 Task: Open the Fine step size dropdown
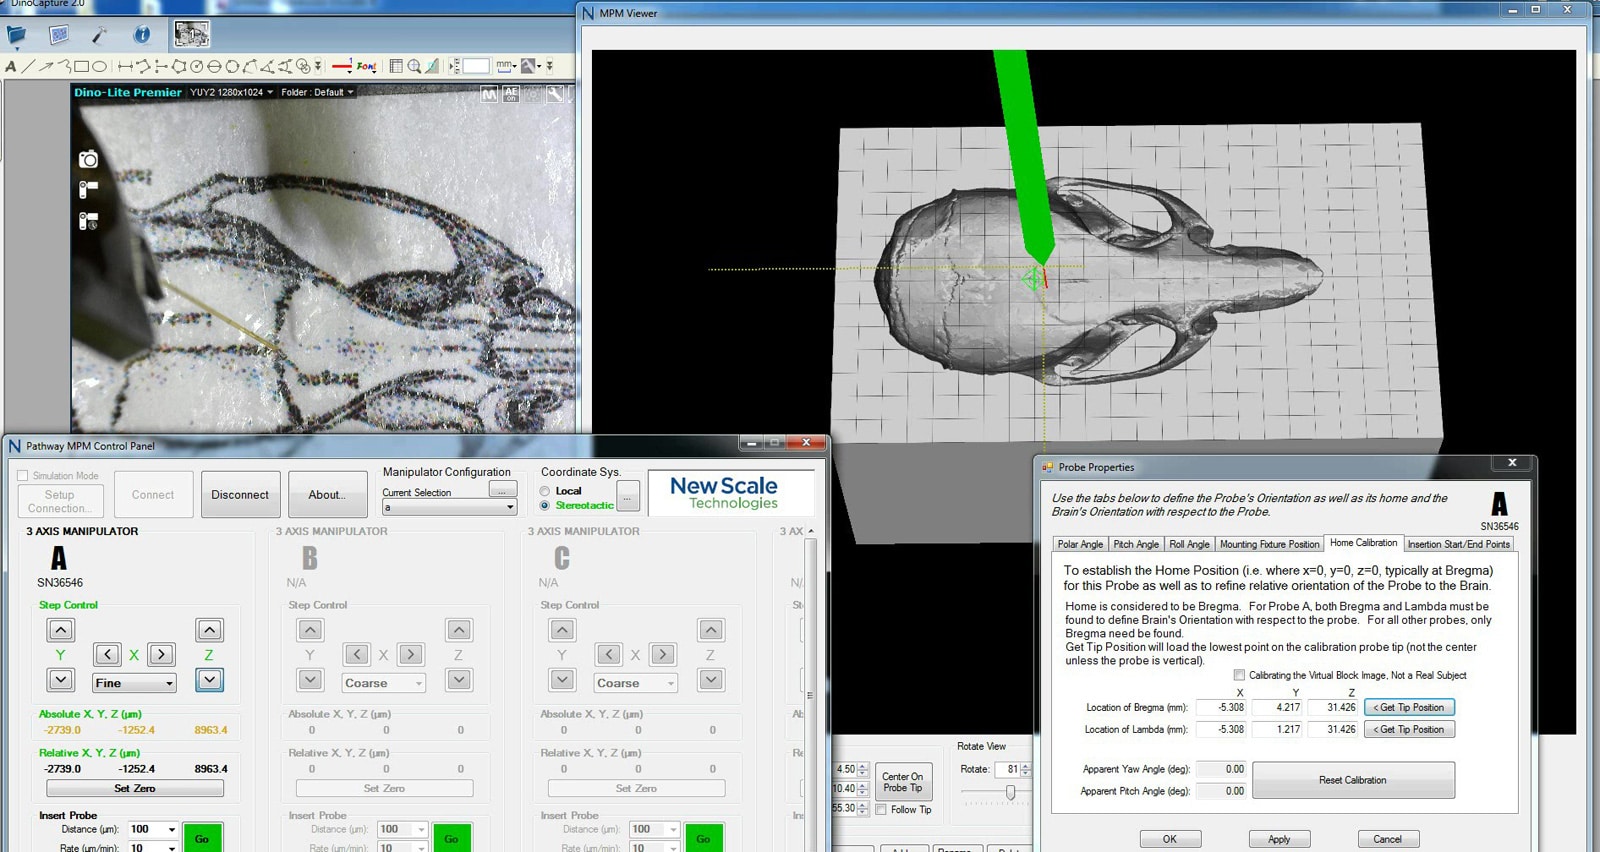pos(134,683)
